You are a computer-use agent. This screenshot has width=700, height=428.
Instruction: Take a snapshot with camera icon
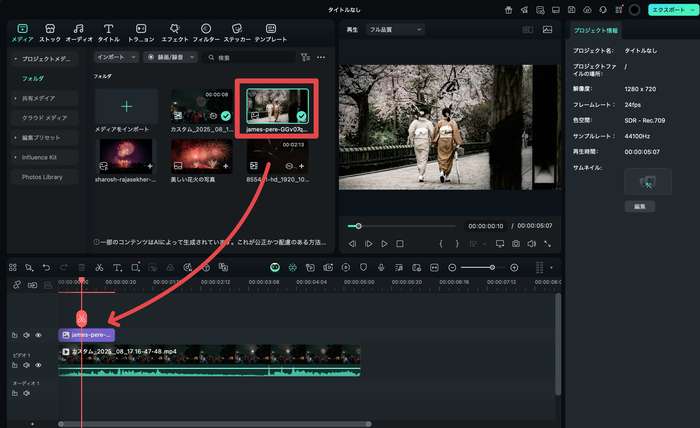pyautogui.click(x=516, y=244)
